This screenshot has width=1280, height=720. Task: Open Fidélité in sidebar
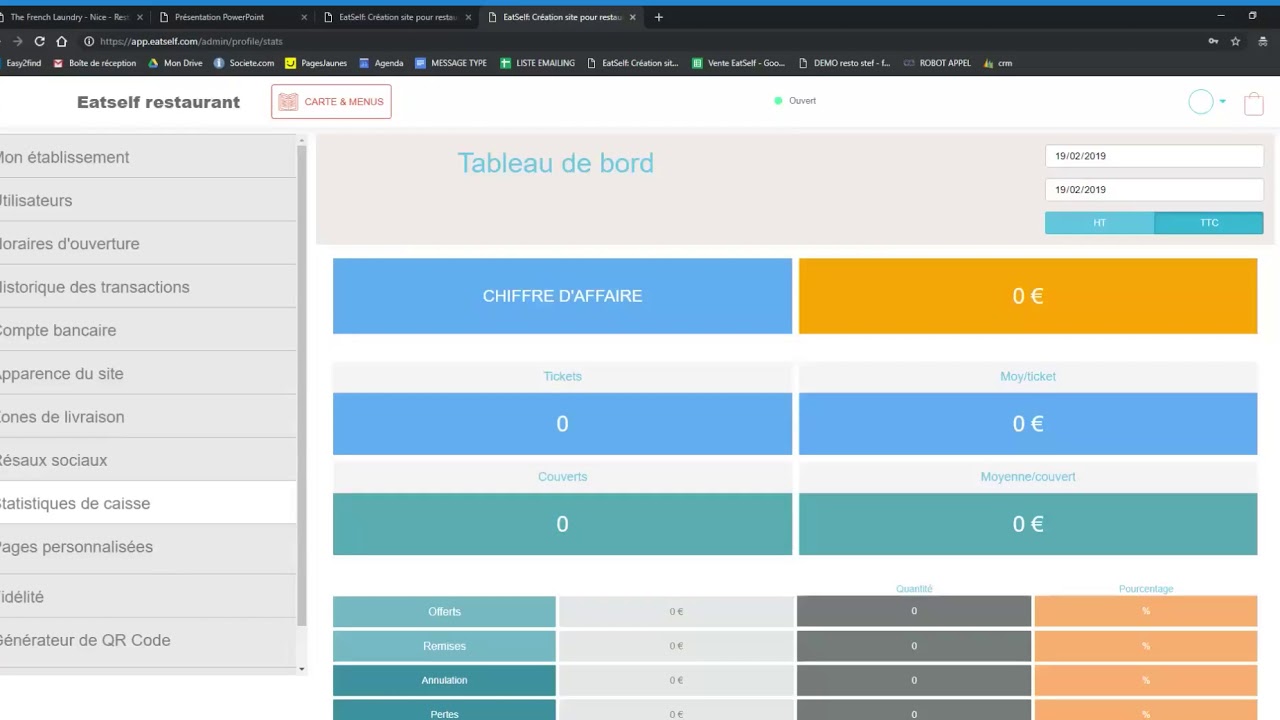click(x=148, y=597)
